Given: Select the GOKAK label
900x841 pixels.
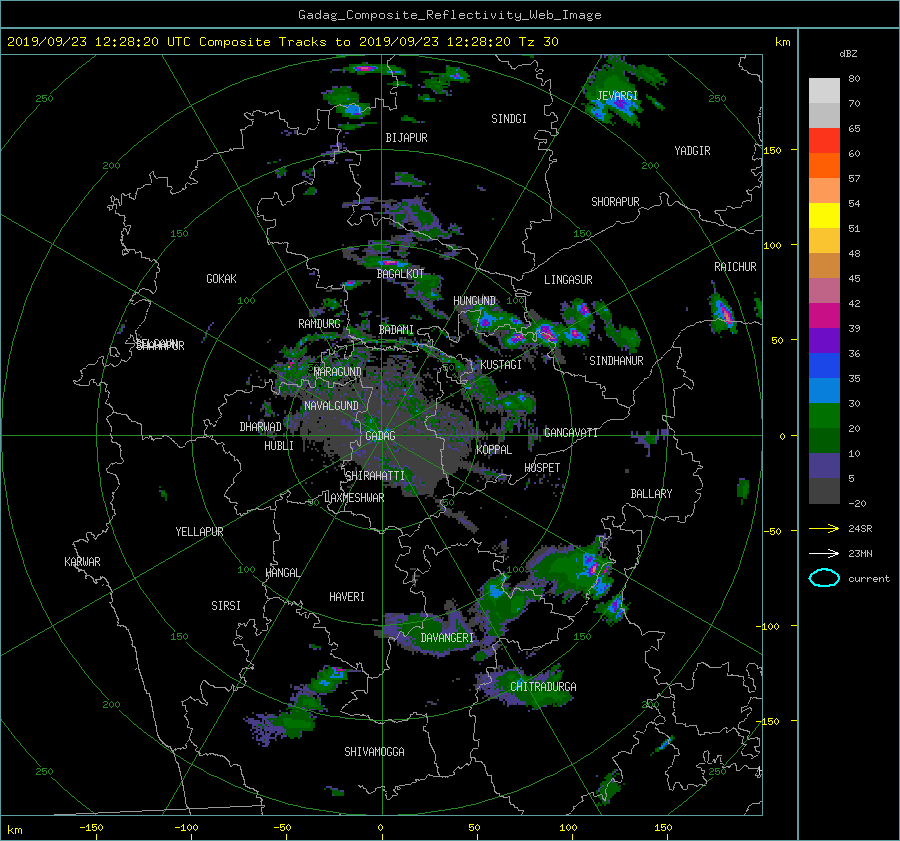Looking at the screenshot, I should (x=221, y=279).
